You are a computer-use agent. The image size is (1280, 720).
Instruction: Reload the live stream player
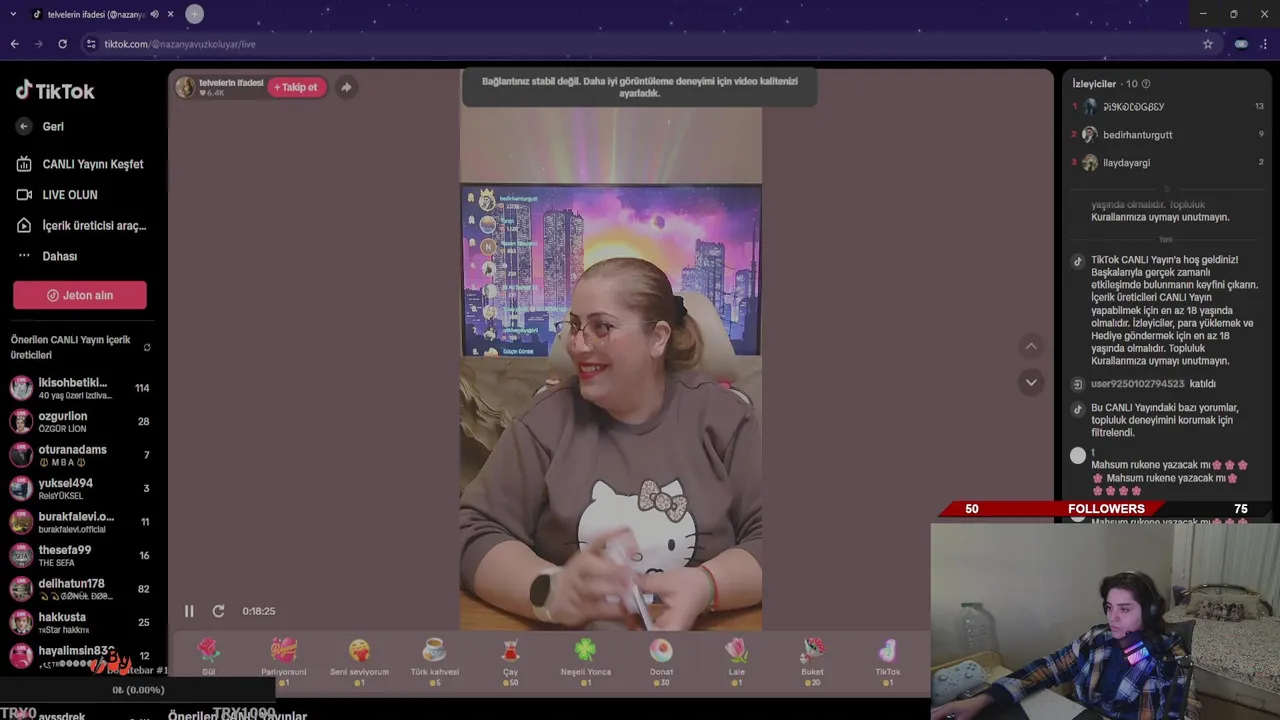click(x=218, y=611)
